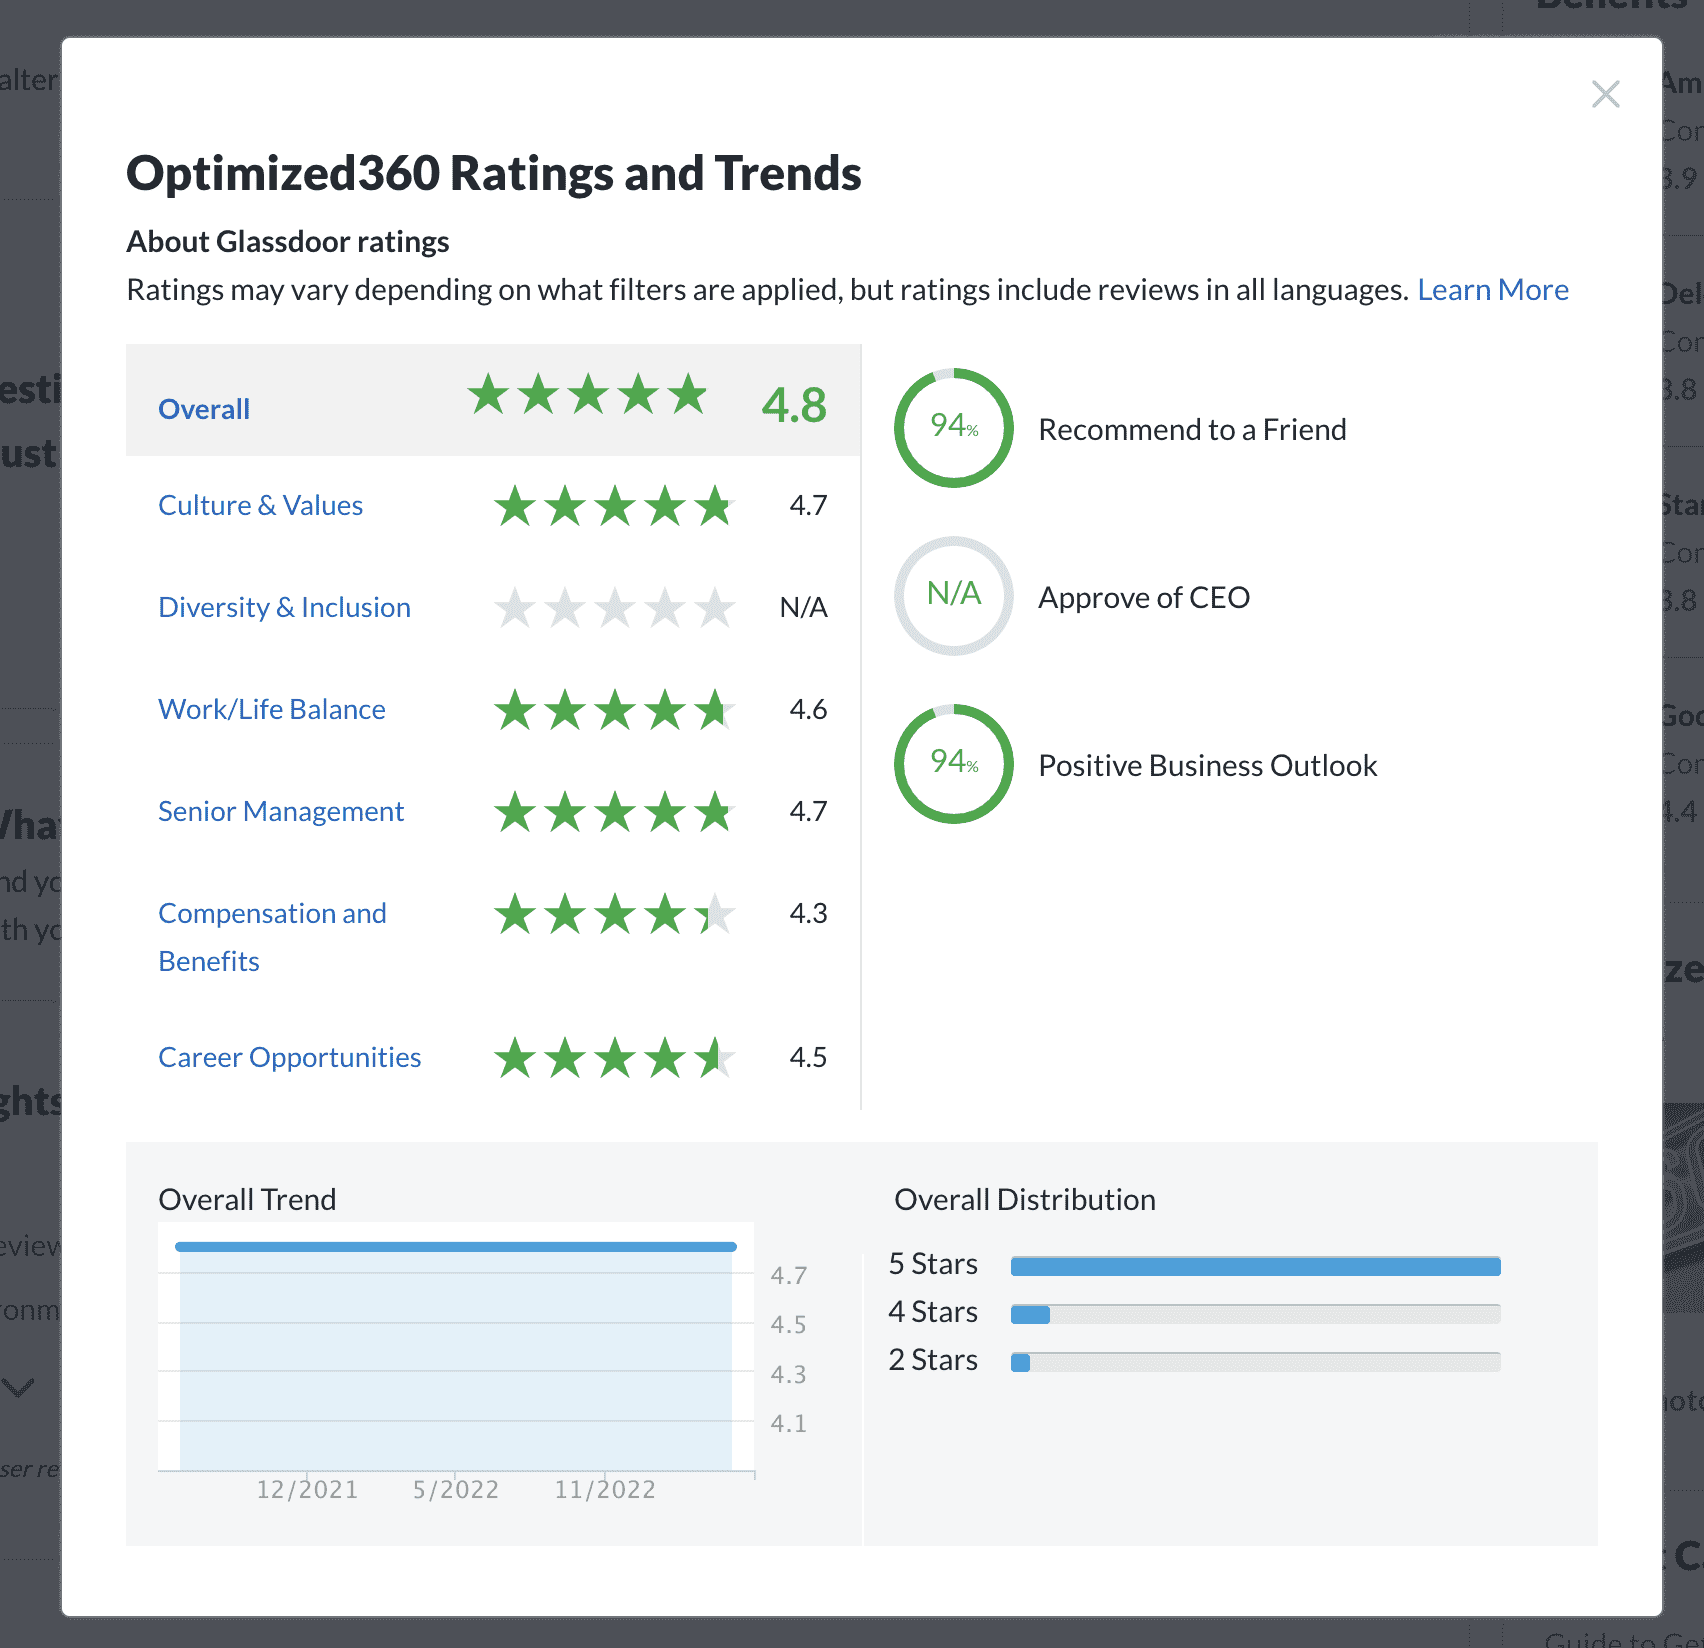
Task: Click the 5 Stars distribution bar
Action: [x=1255, y=1266]
